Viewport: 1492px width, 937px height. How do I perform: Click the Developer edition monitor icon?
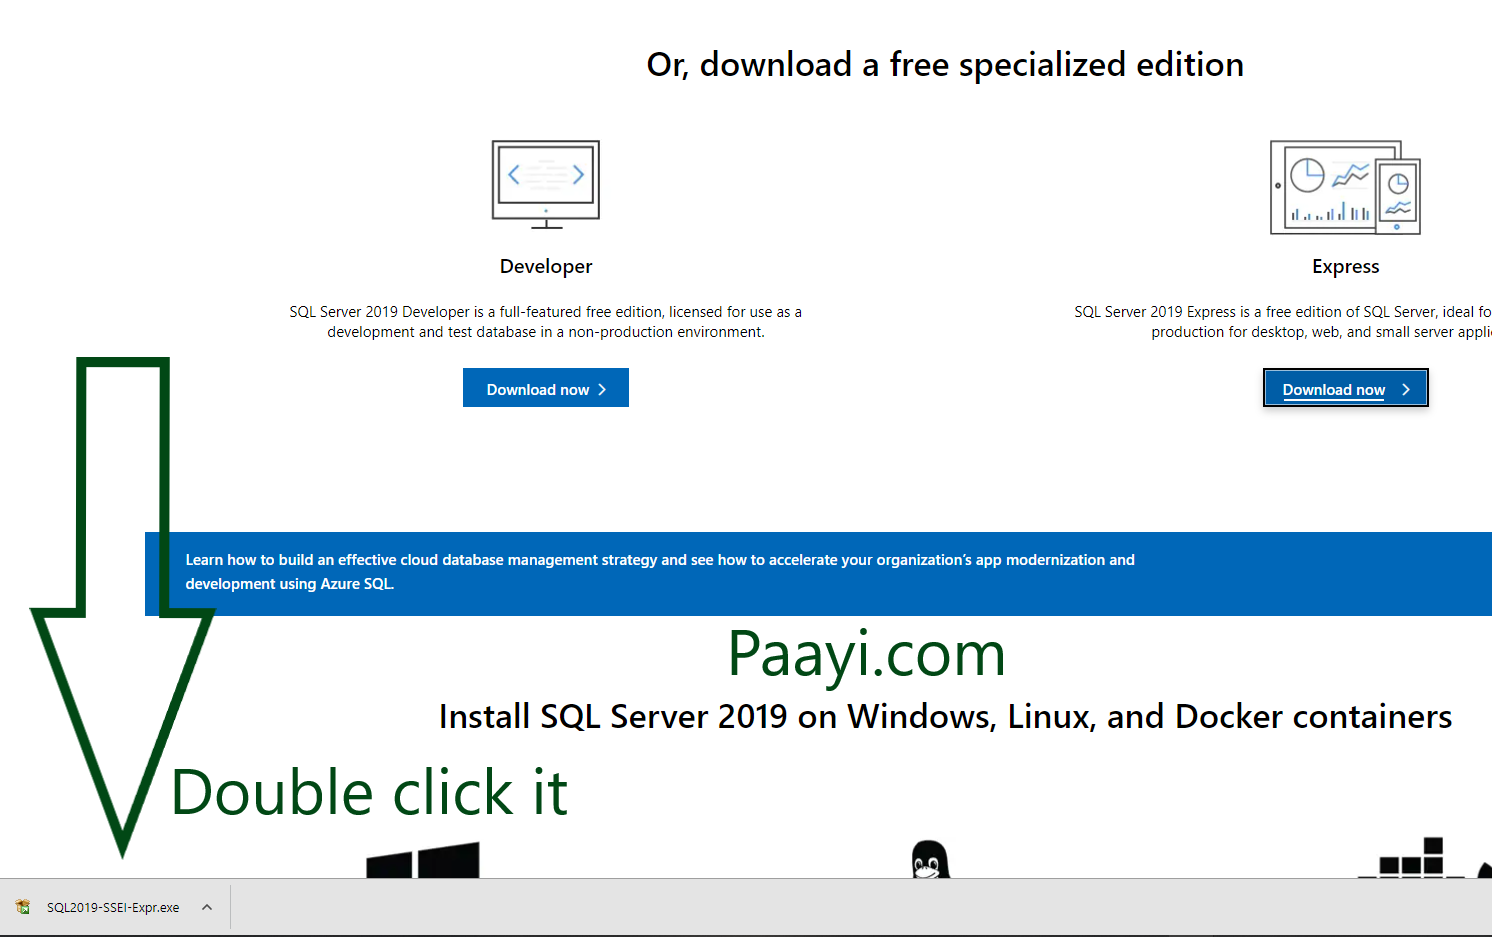point(545,184)
